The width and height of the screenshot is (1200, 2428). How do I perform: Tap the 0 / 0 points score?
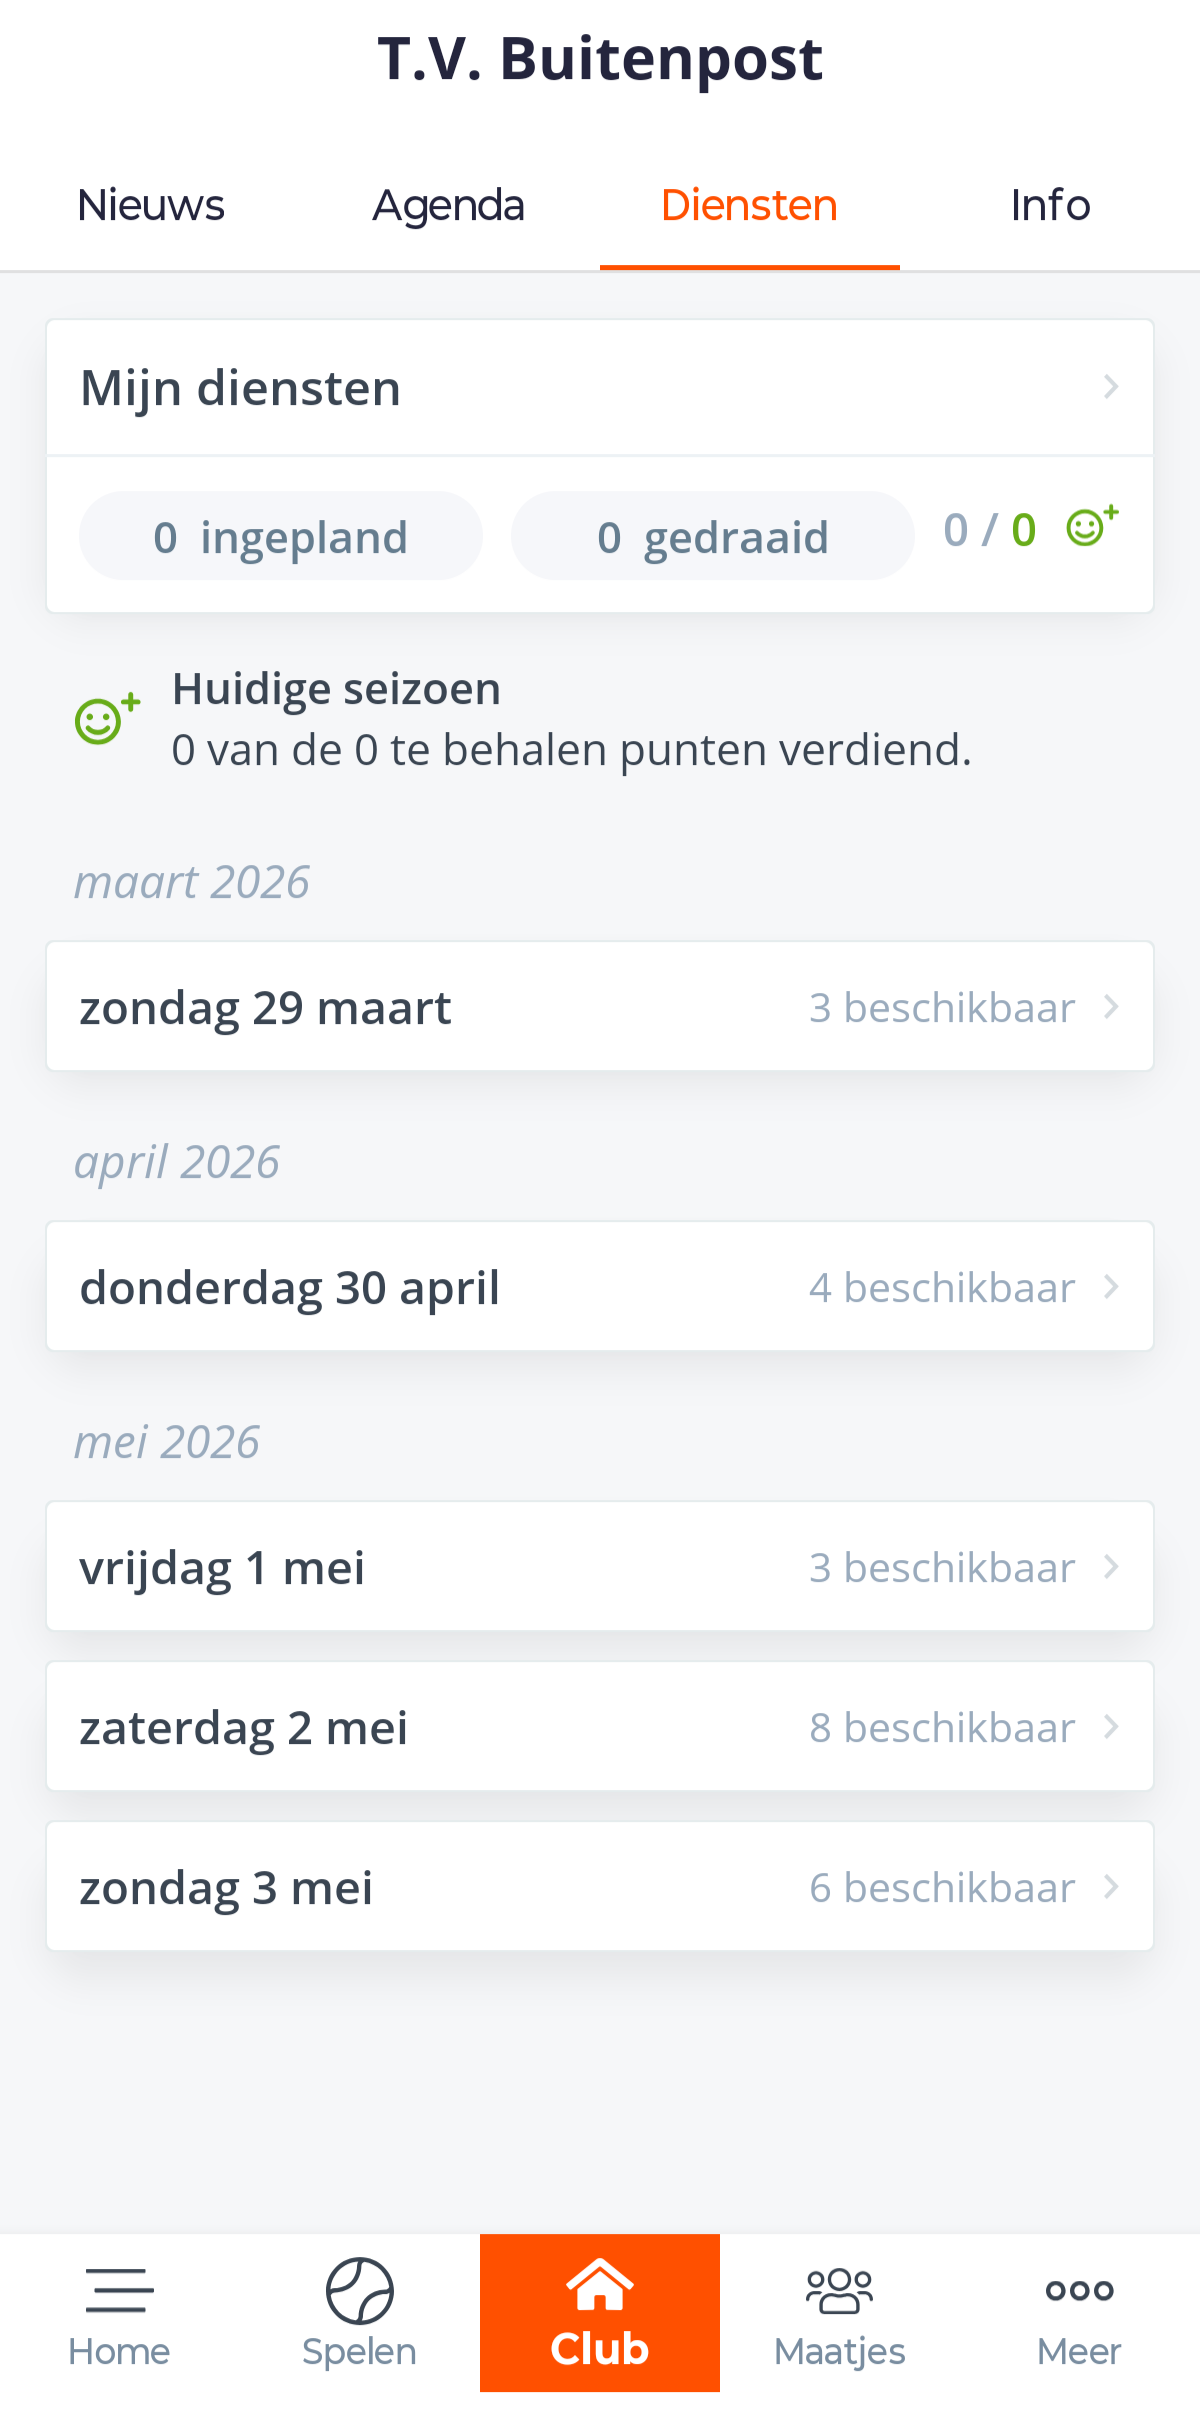(989, 530)
